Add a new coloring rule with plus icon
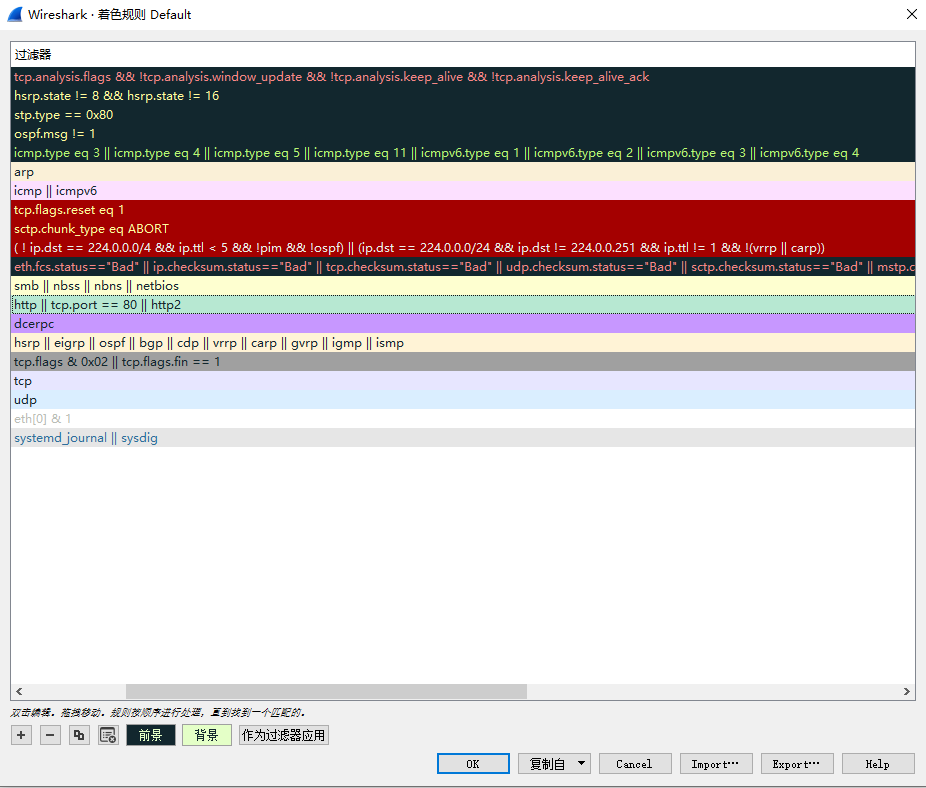 pyautogui.click(x=21, y=735)
